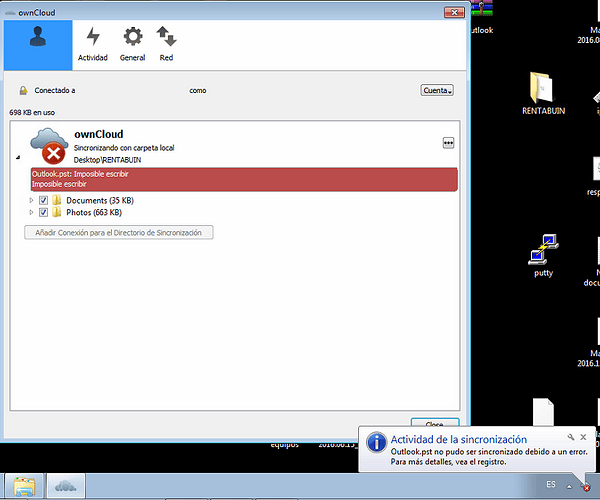
Task: Select the Photos (663 KB) row
Action: pyautogui.click(x=94, y=212)
